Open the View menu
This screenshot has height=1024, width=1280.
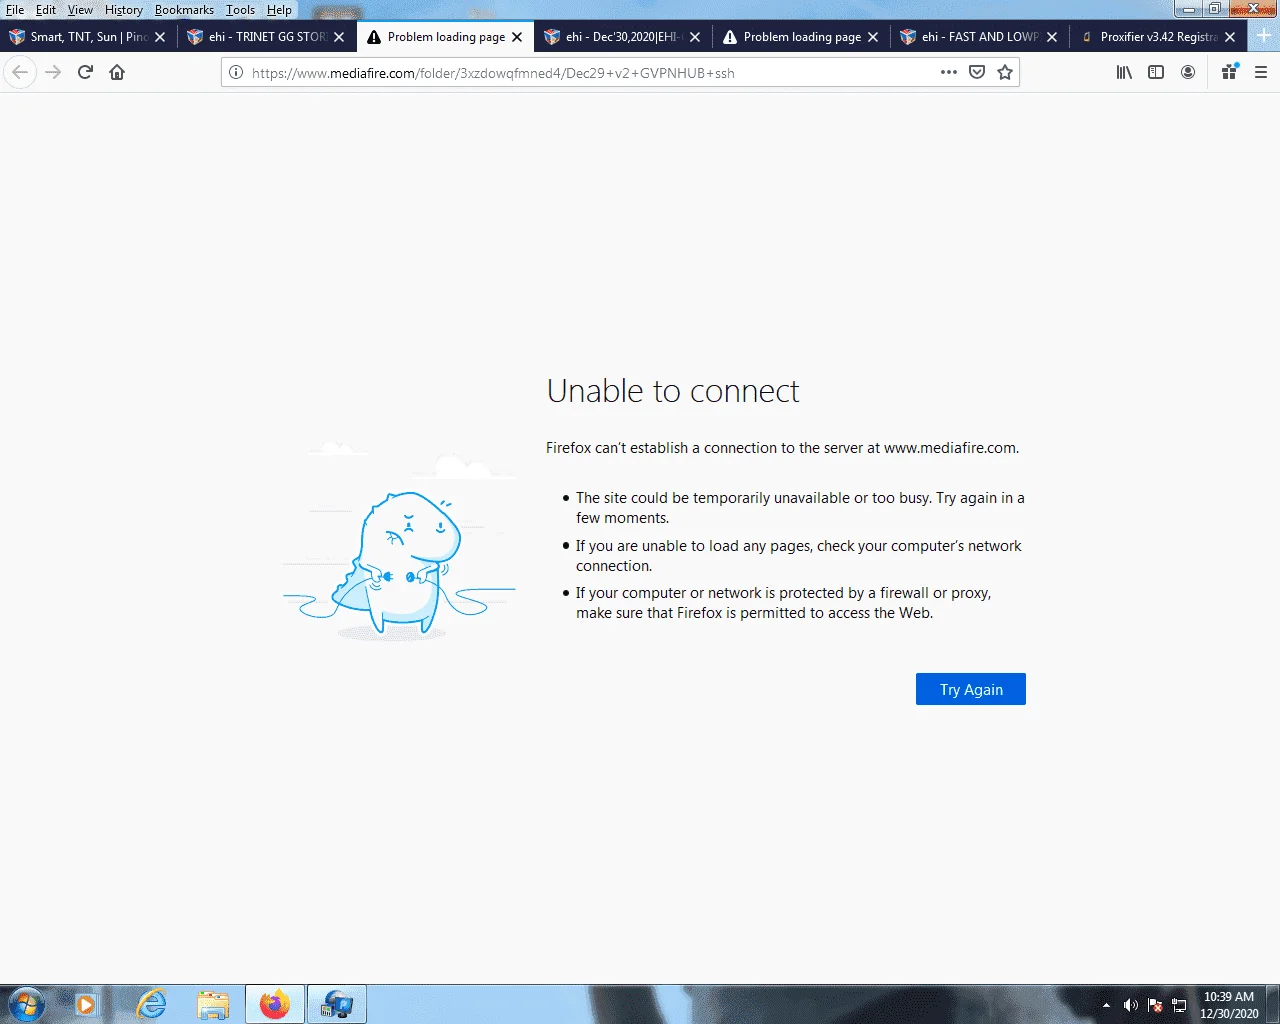80,10
